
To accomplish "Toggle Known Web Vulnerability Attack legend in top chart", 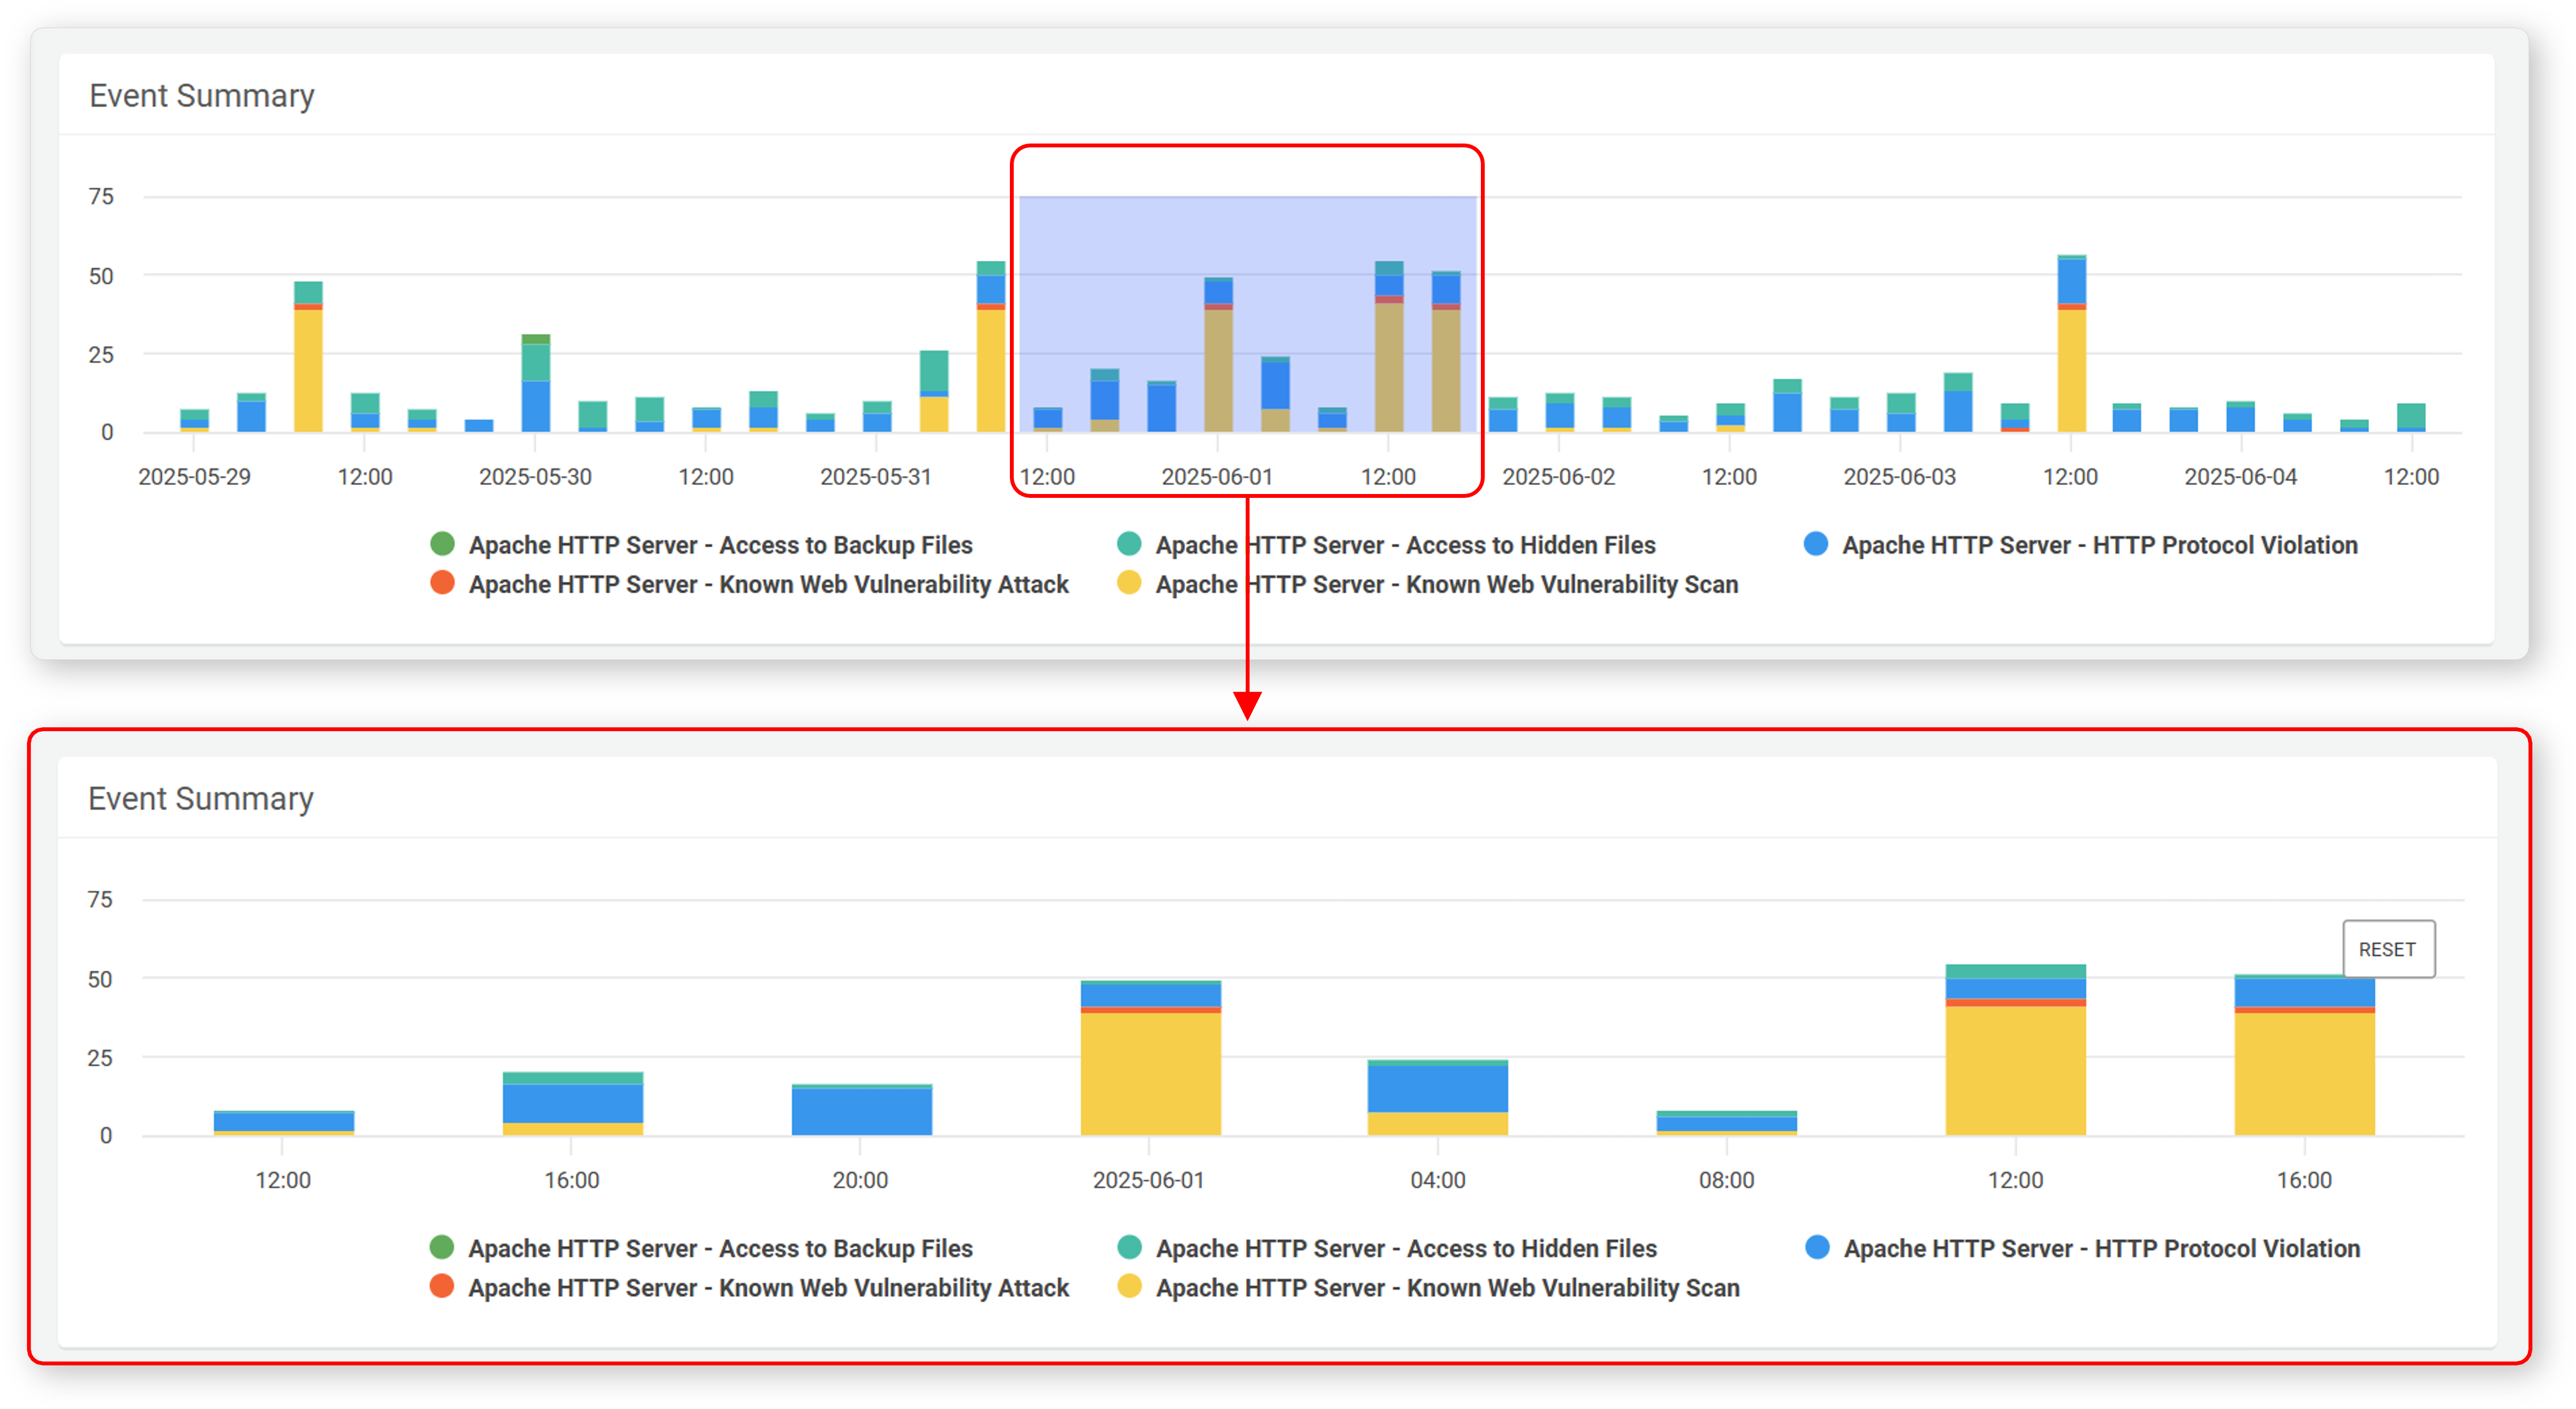I will [x=749, y=584].
